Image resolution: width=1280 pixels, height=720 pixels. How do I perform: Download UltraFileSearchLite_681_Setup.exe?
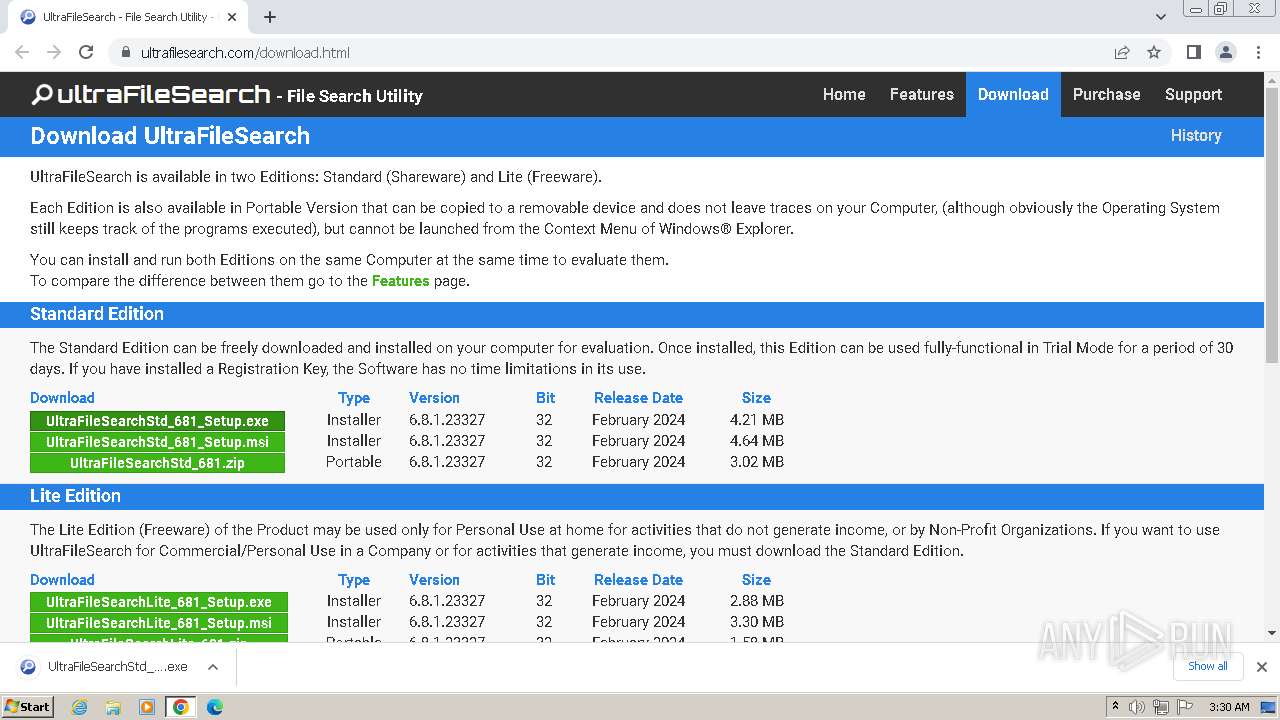159,602
